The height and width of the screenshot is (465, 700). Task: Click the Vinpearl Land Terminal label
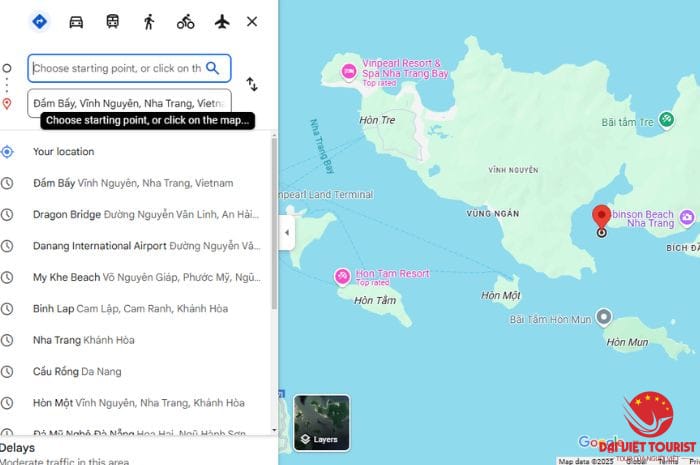pyautogui.click(x=326, y=195)
